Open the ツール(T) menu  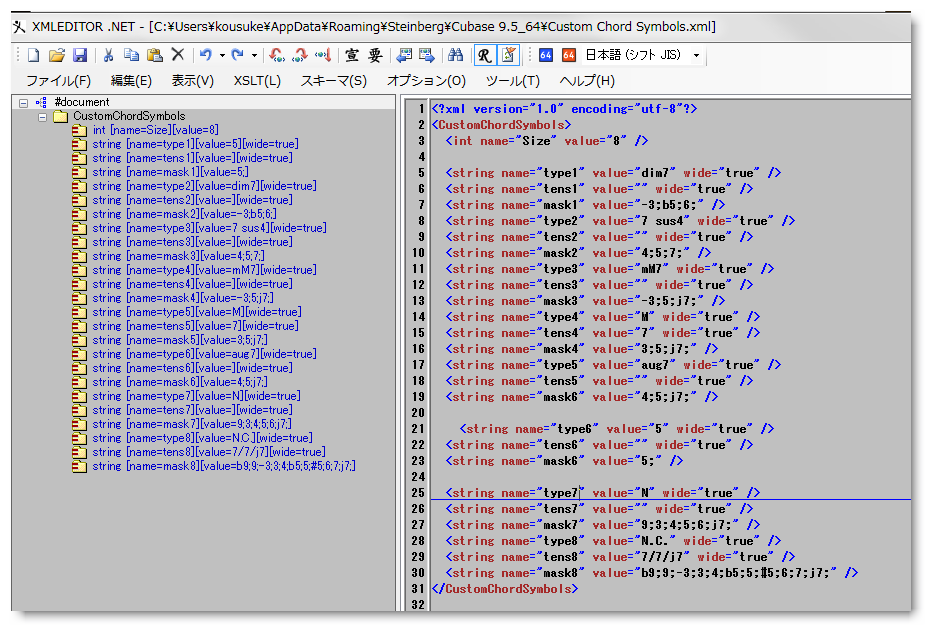513,80
